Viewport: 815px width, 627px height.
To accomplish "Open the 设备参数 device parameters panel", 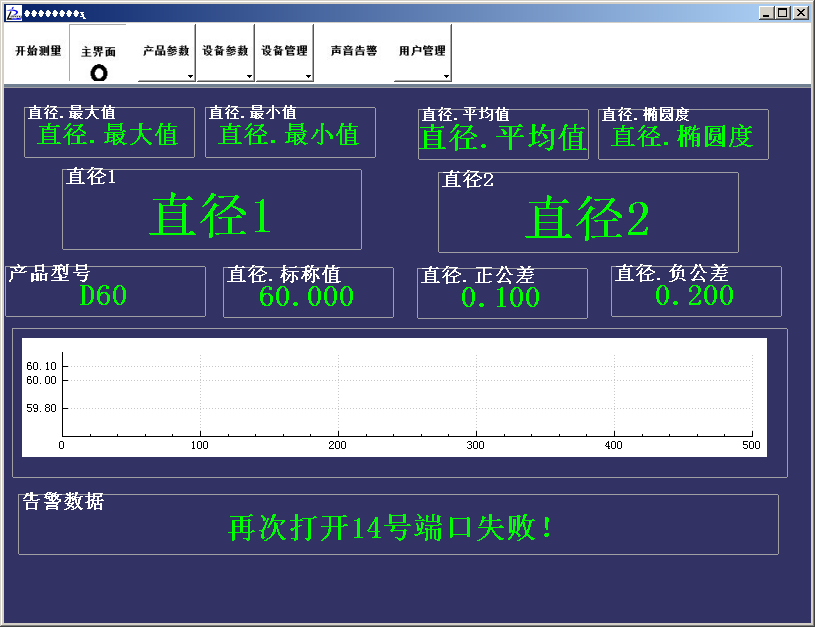I will coord(226,48).
